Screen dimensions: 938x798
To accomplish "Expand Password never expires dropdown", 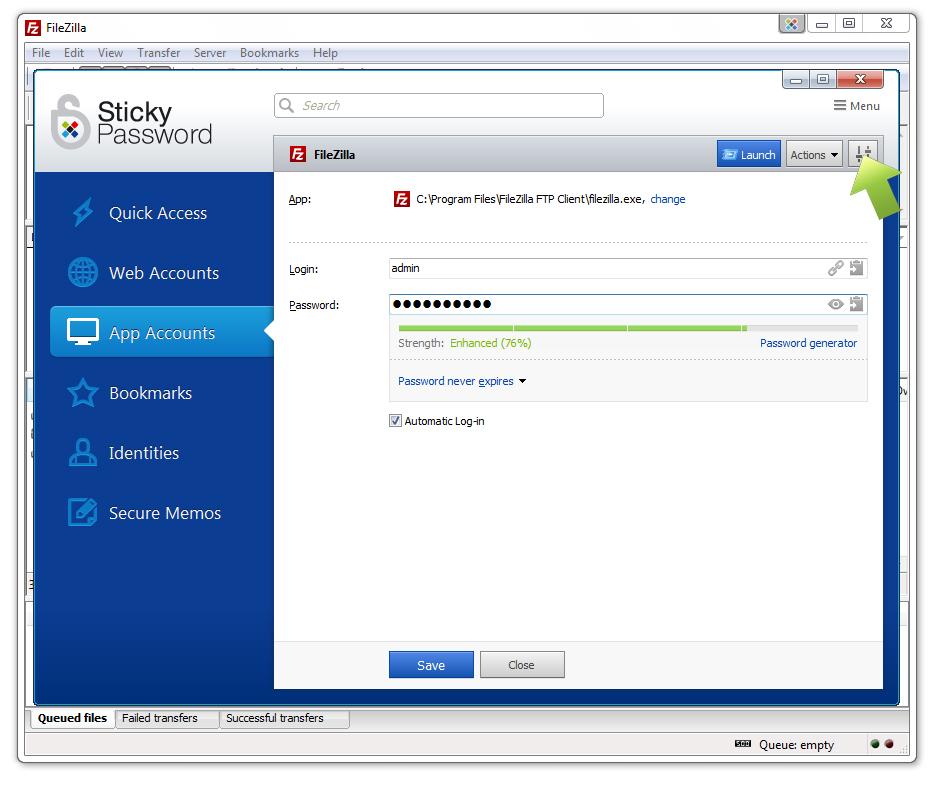I will coord(462,381).
